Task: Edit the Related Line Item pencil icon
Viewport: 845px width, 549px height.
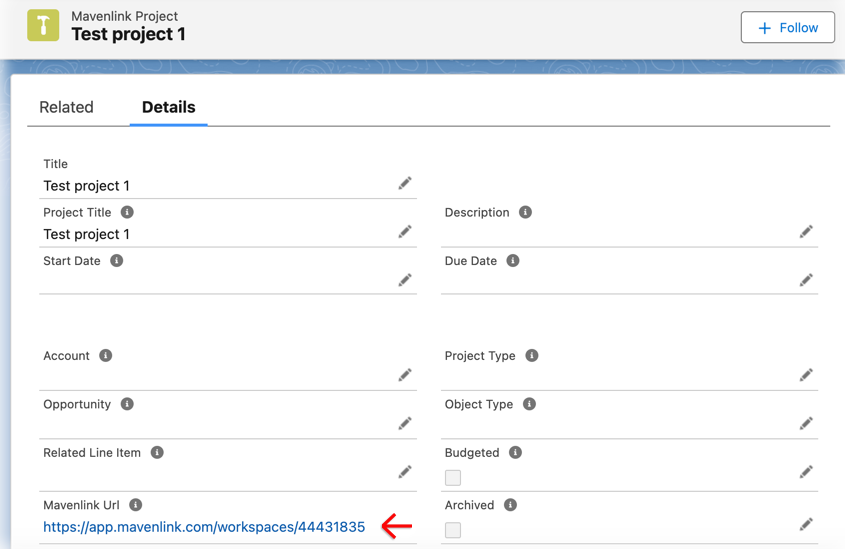Action: point(405,472)
